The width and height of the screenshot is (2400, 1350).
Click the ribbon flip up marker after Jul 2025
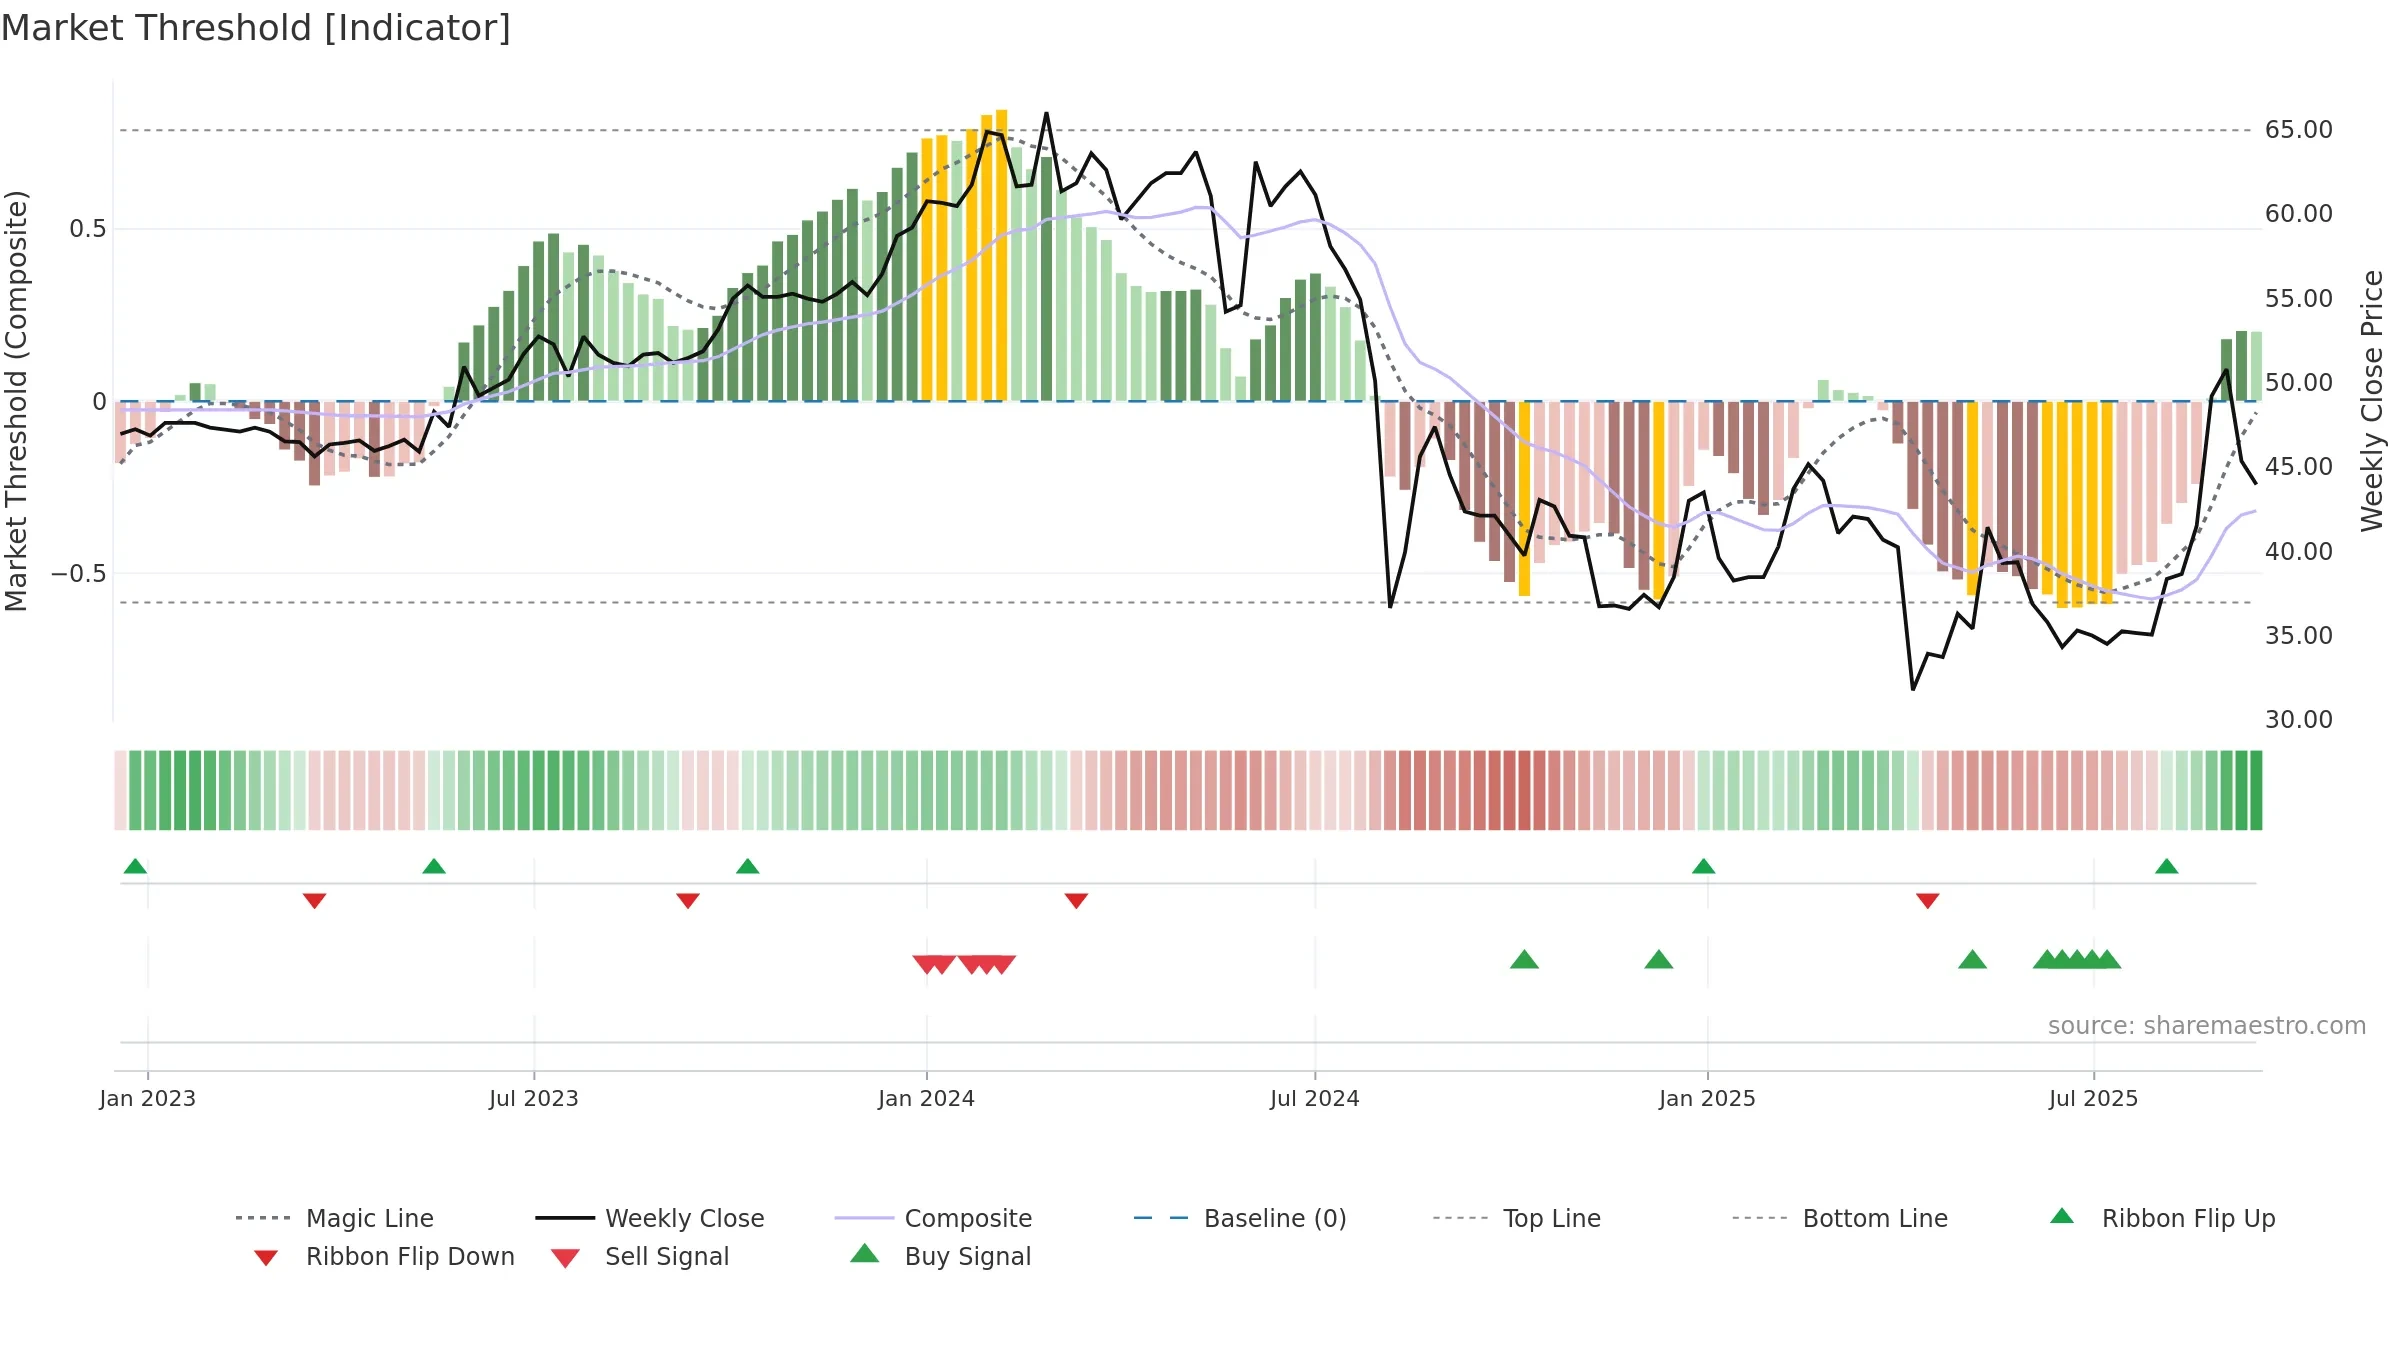2166,866
